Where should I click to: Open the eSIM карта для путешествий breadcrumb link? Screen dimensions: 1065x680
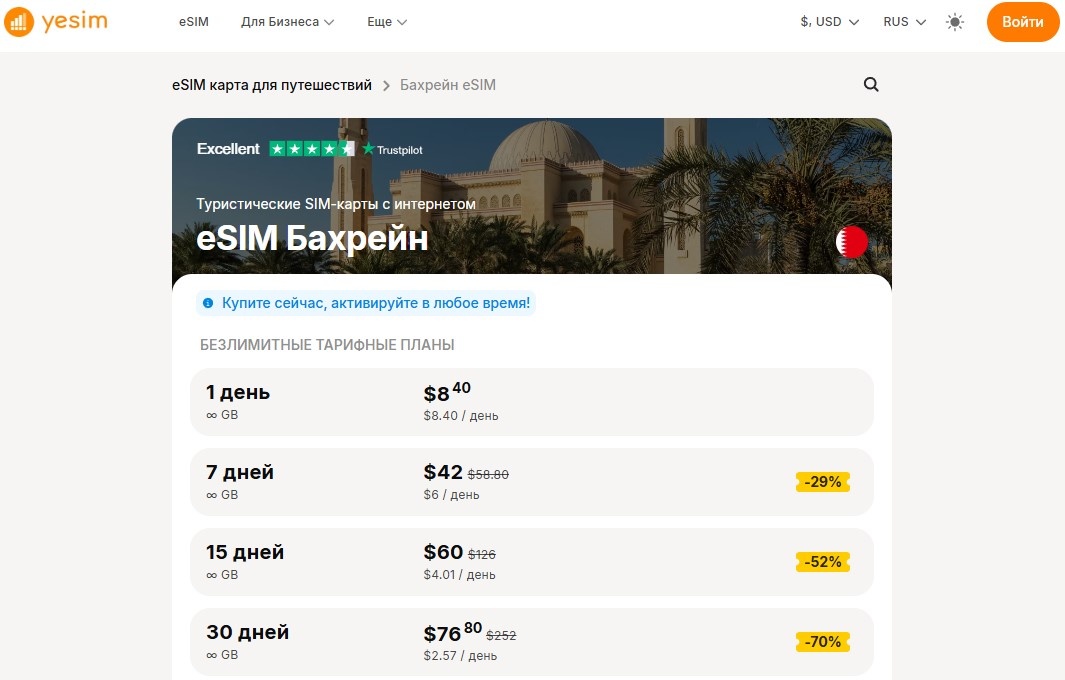pos(273,85)
